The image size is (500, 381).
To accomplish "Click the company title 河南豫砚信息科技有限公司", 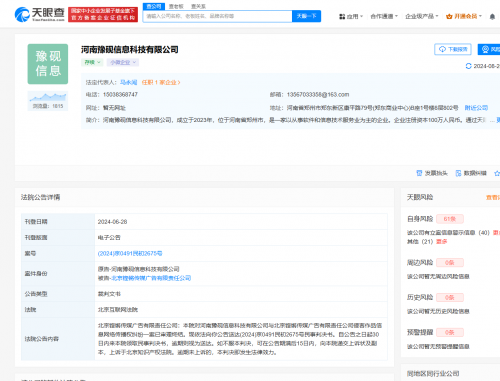I will coord(130,50).
